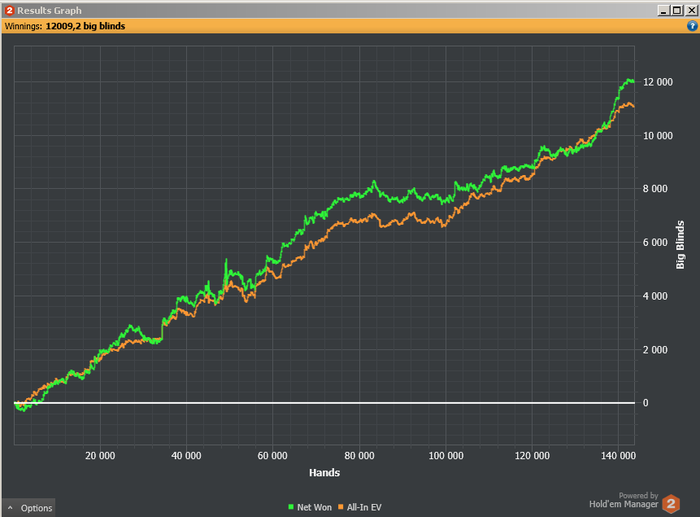Click the Hands axis title
Viewport: 700px width, 517px height.
click(325, 472)
